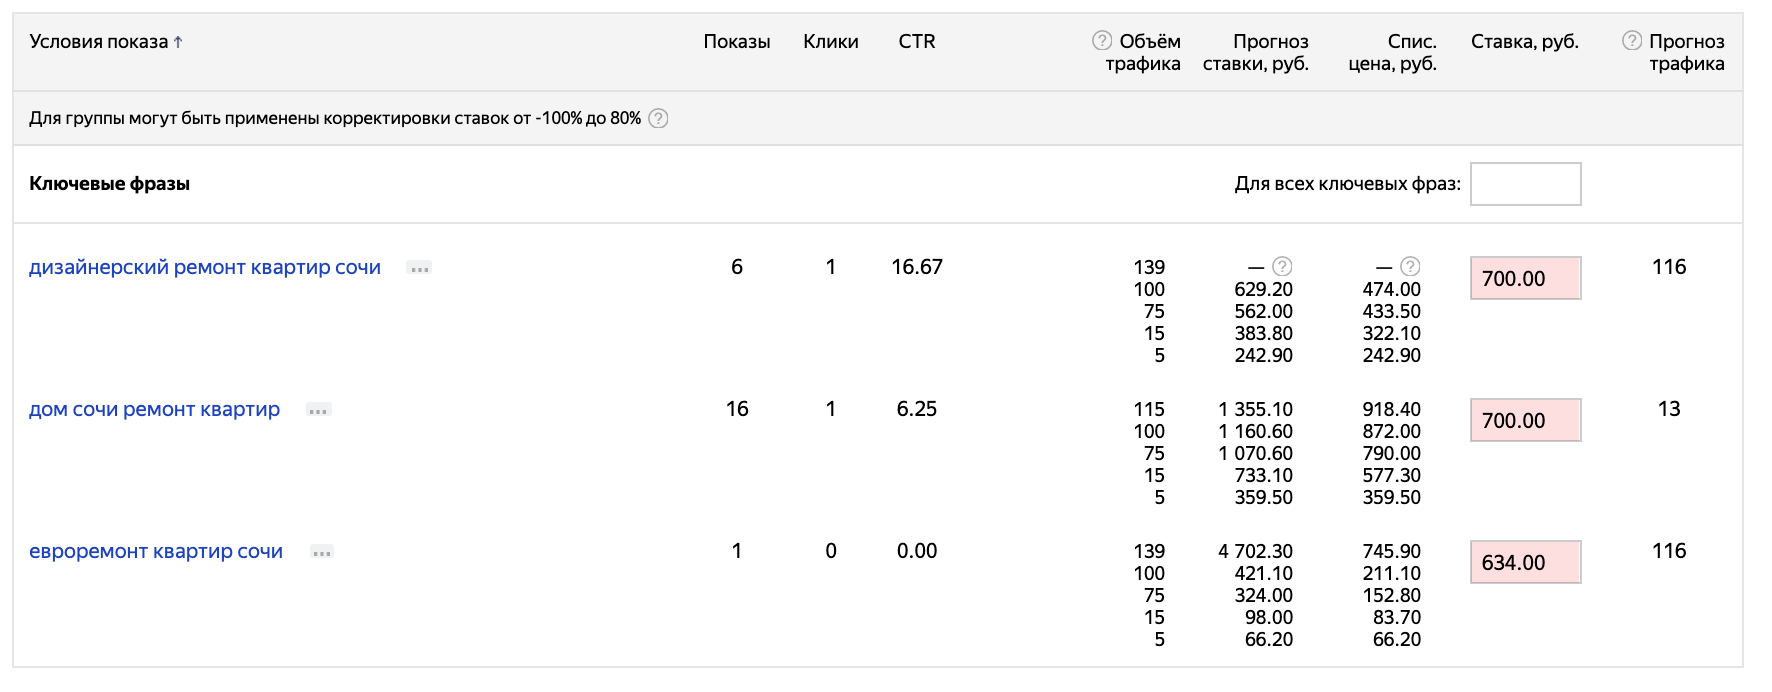Viewport: 1772px width, 692px height.
Task: Click the Ставка, руб. column header
Action: point(1524,41)
